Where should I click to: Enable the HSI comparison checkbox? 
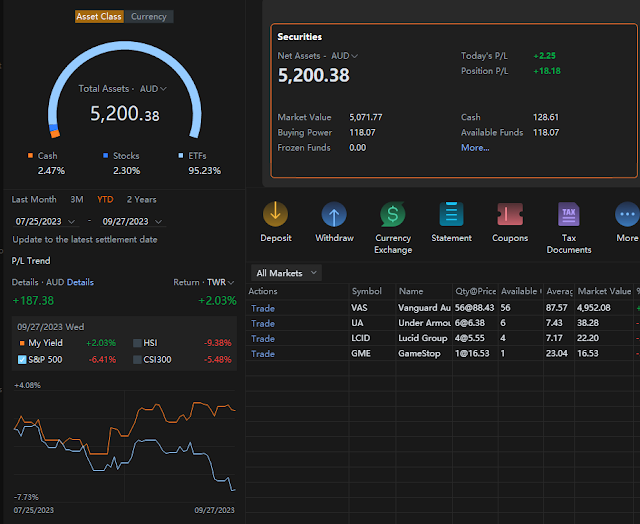pos(137,343)
